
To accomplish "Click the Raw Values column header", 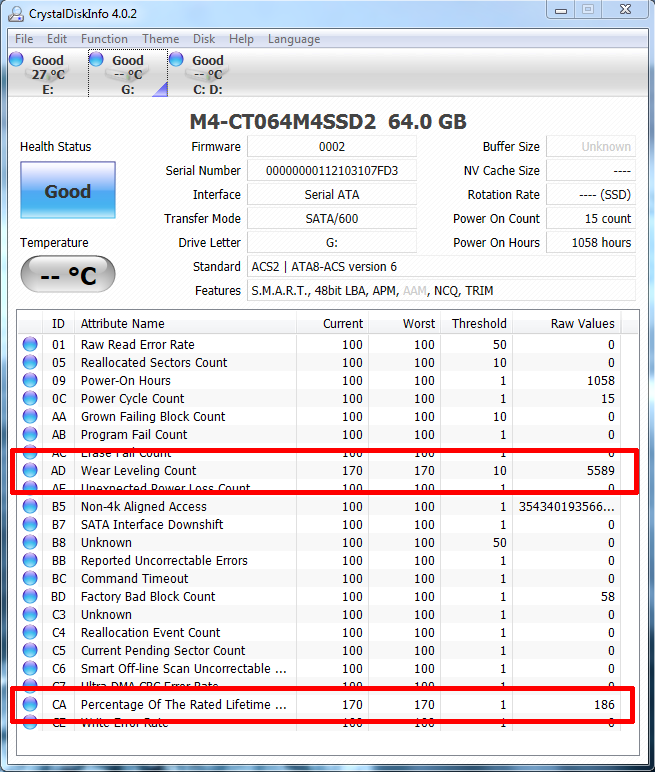I will (567, 323).
